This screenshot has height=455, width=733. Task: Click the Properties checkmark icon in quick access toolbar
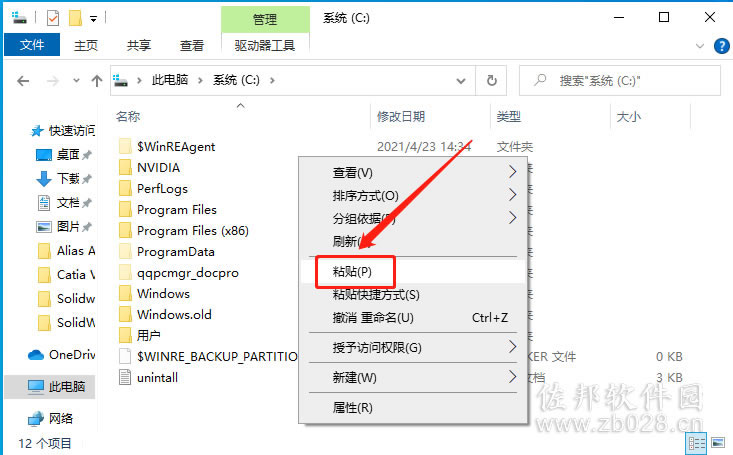click(53, 19)
